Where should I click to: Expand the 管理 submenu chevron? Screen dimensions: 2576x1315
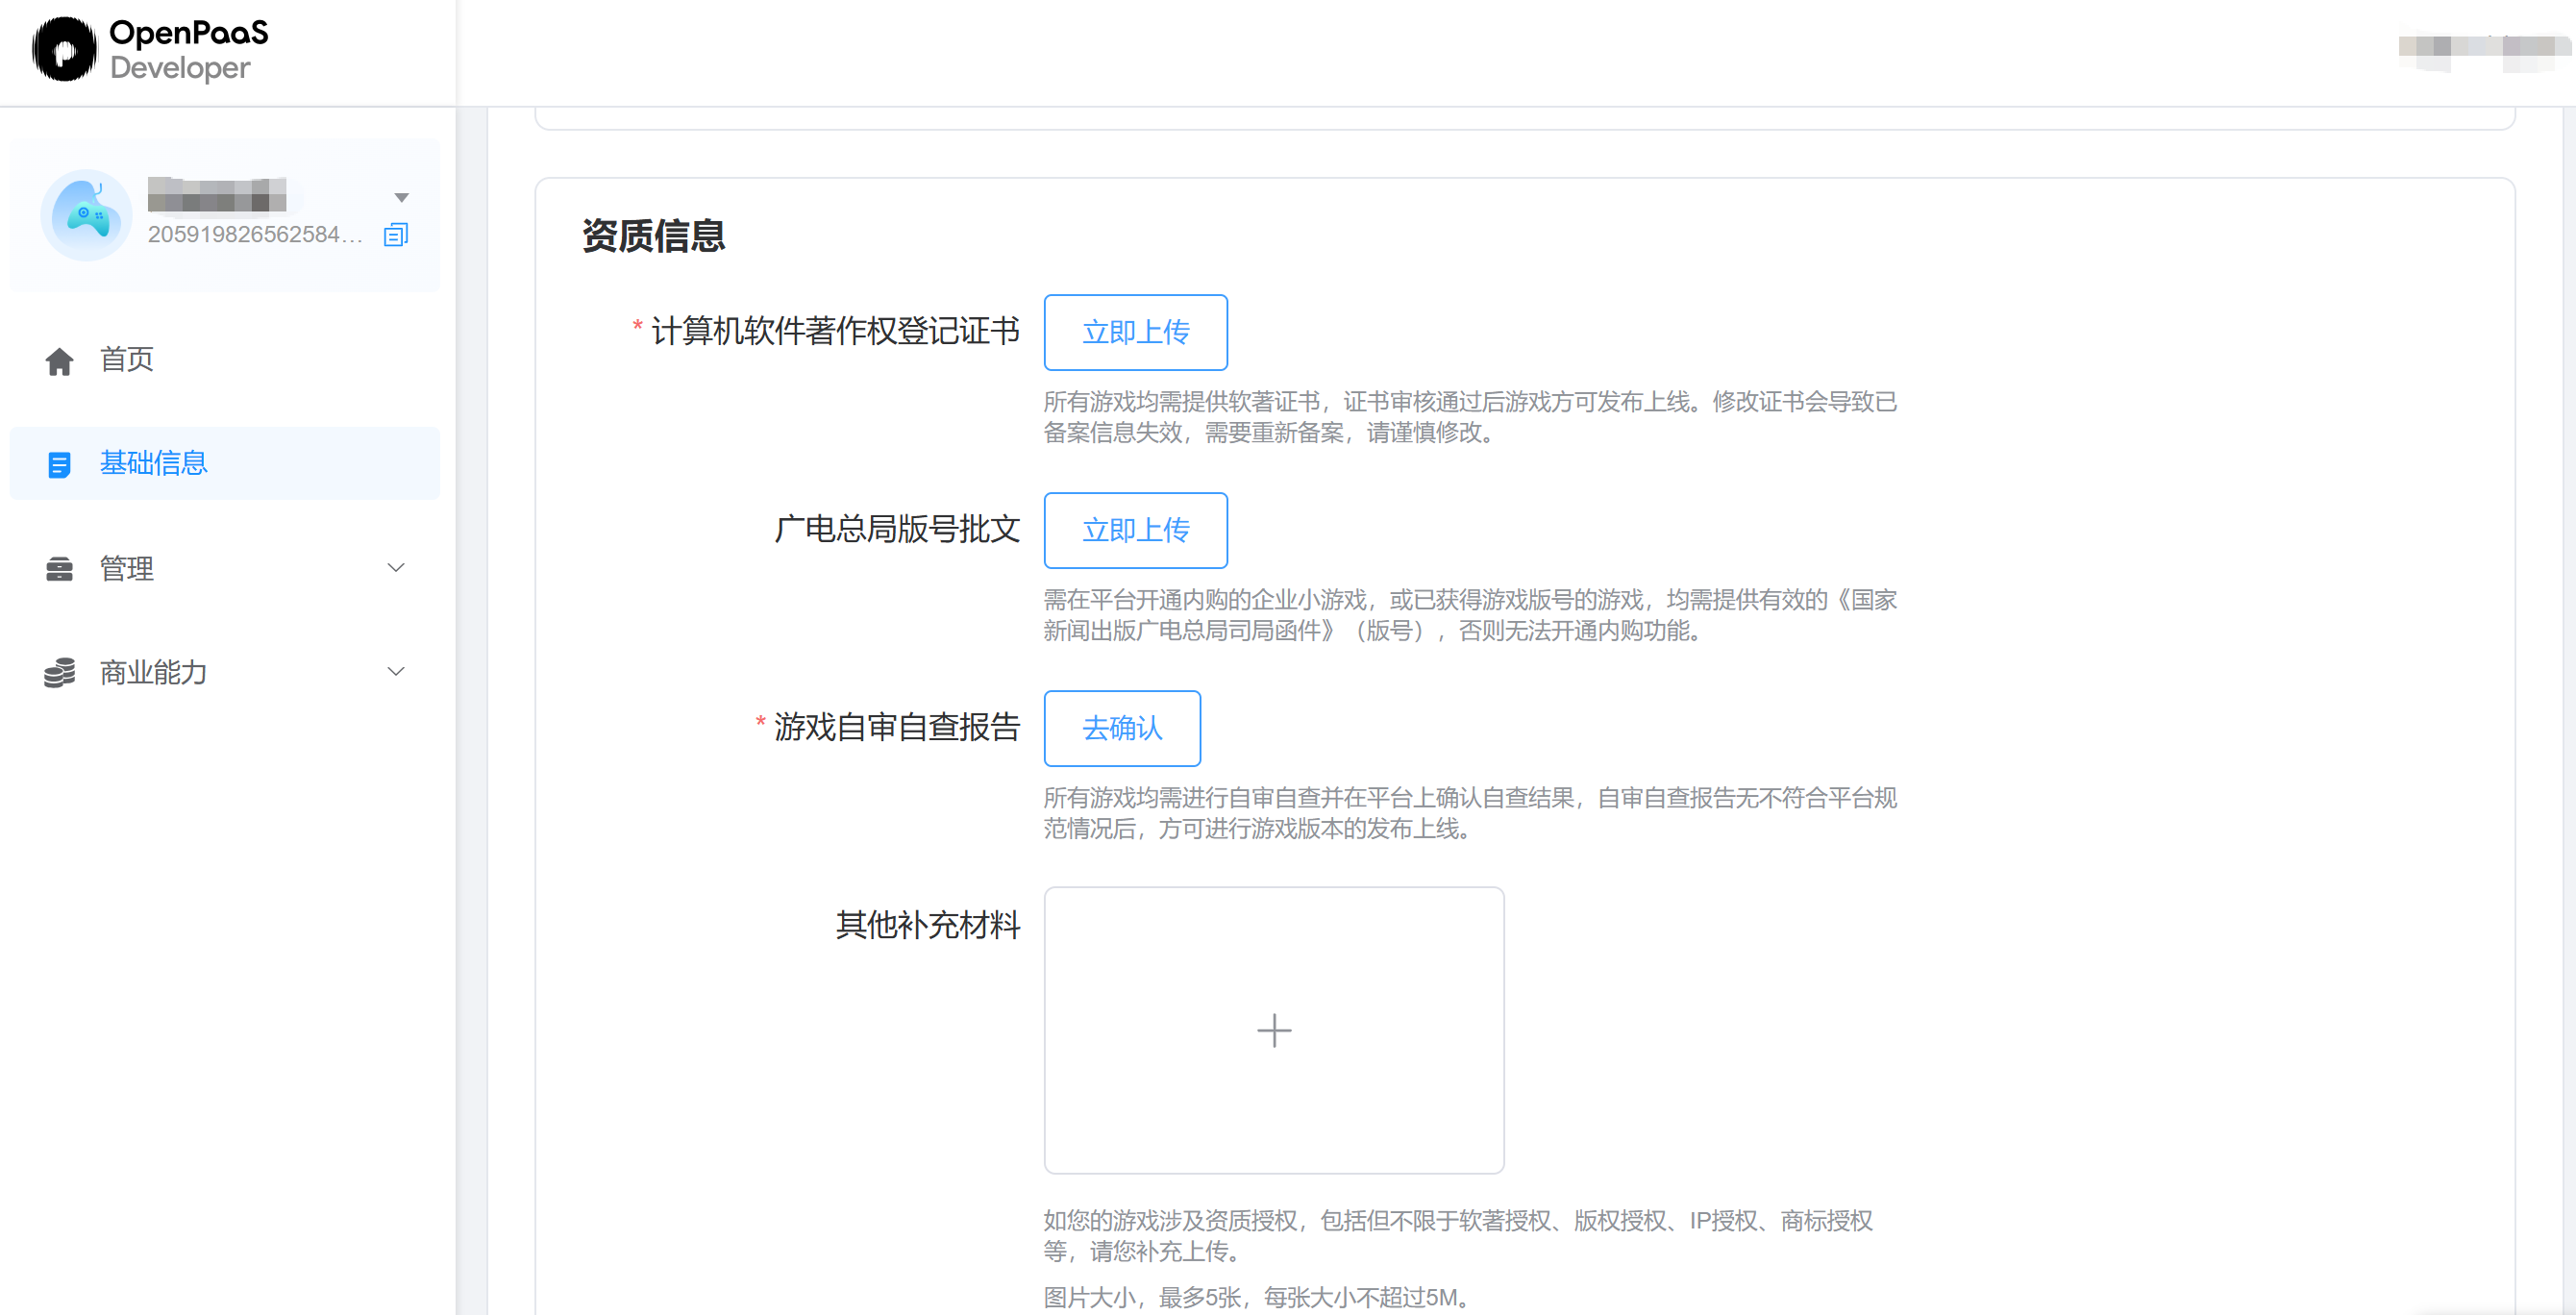coord(396,568)
